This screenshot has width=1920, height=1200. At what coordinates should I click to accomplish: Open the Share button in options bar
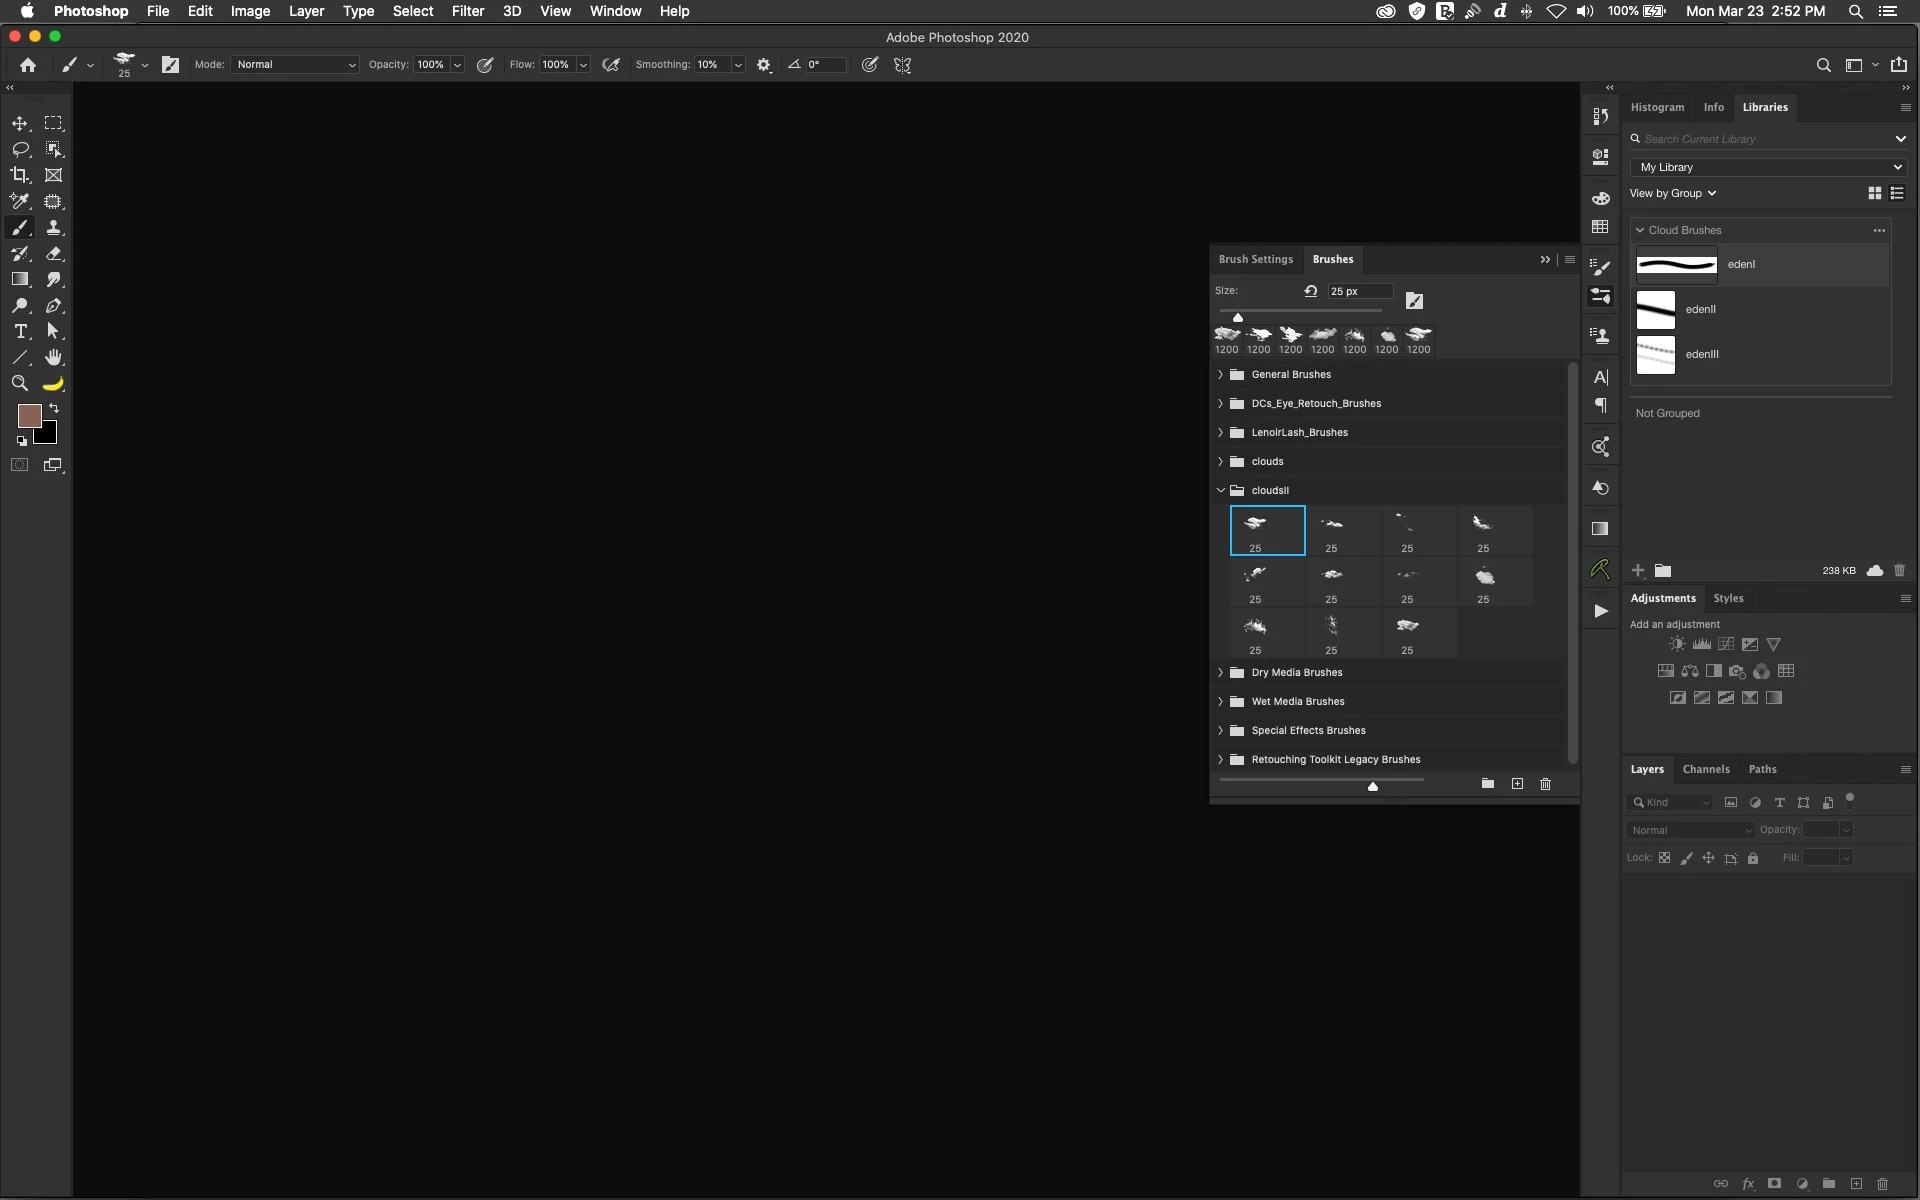[1898, 65]
